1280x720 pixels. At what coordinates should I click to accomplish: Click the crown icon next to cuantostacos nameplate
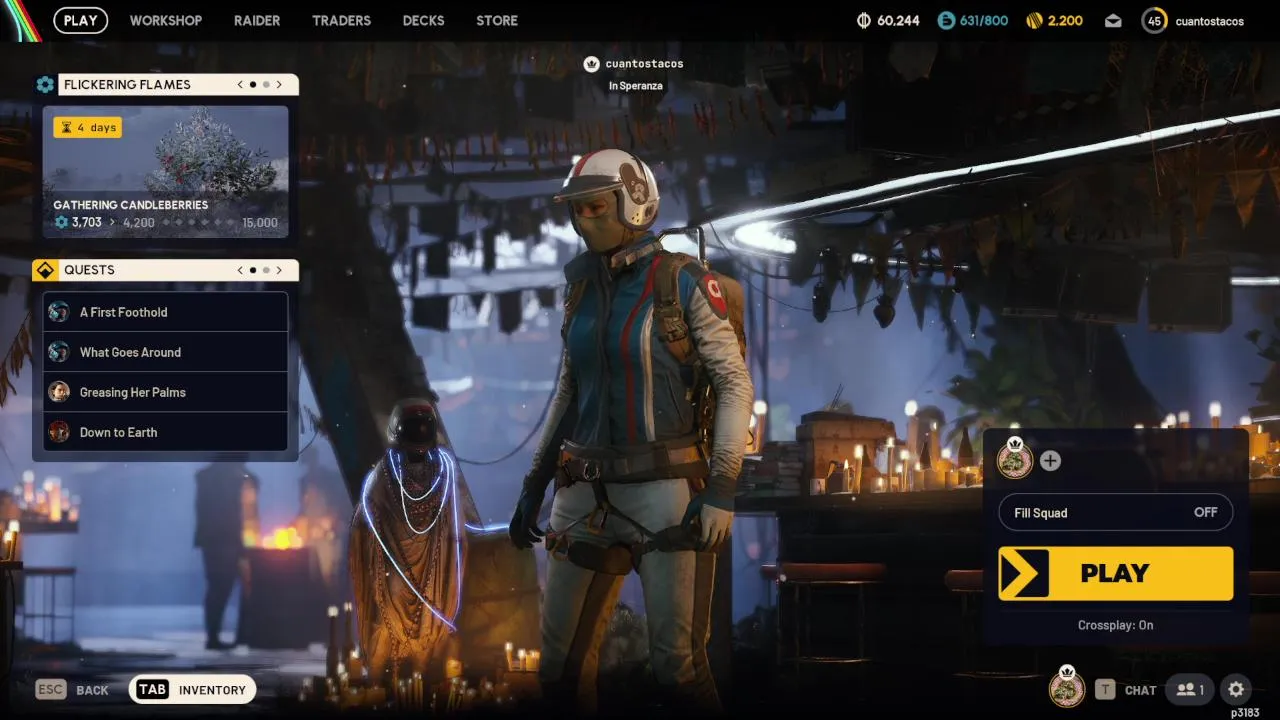tap(591, 64)
